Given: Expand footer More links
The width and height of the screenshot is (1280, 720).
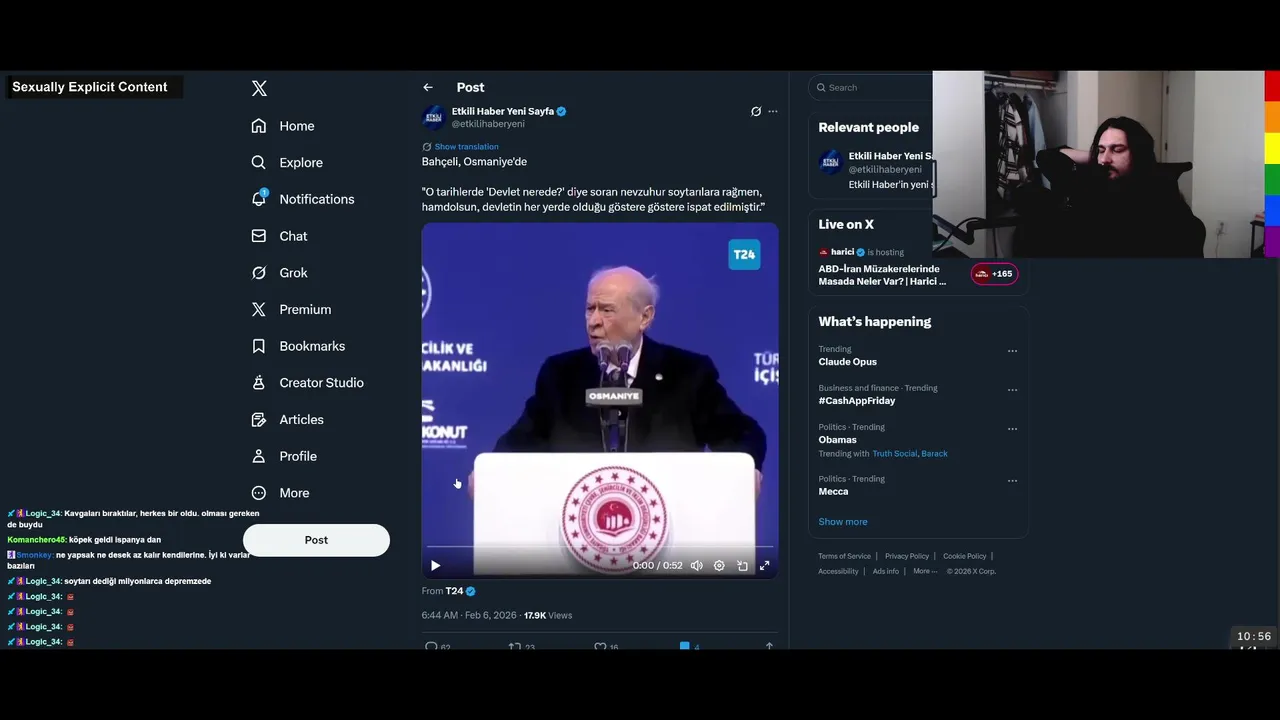Looking at the screenshot, I should [x=925, y=572].
